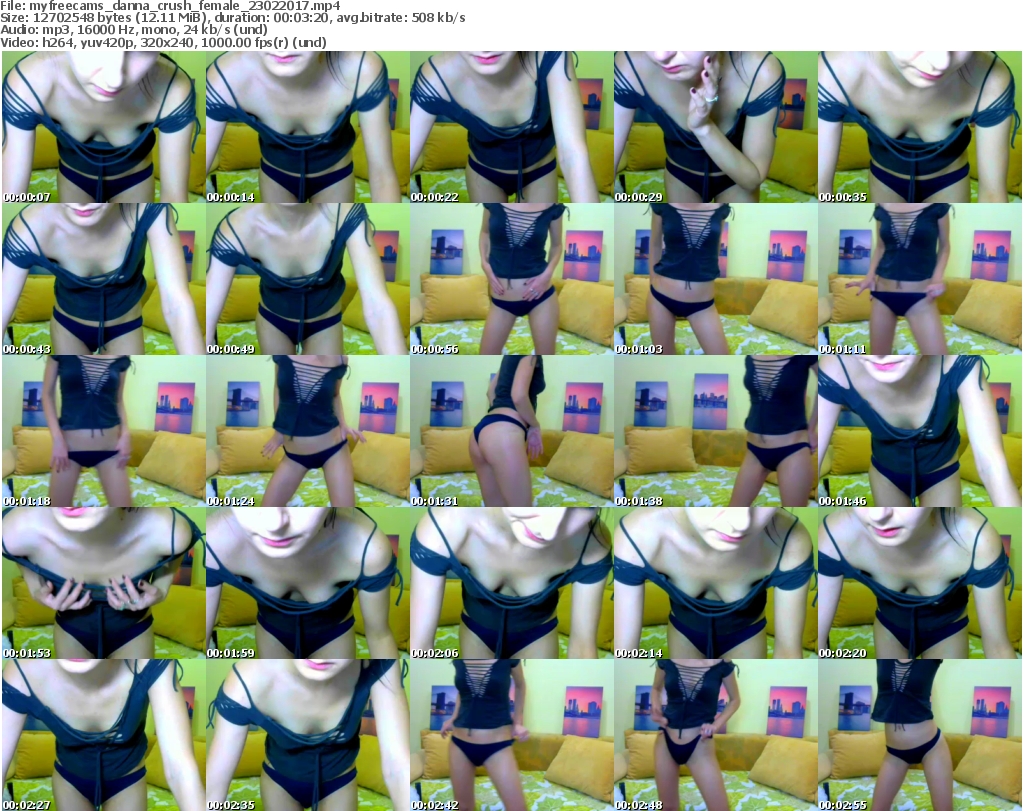The image size is (1024, 811).
Task: Click the 00:02:27 thumbnail
Action: tap(104, 735)
